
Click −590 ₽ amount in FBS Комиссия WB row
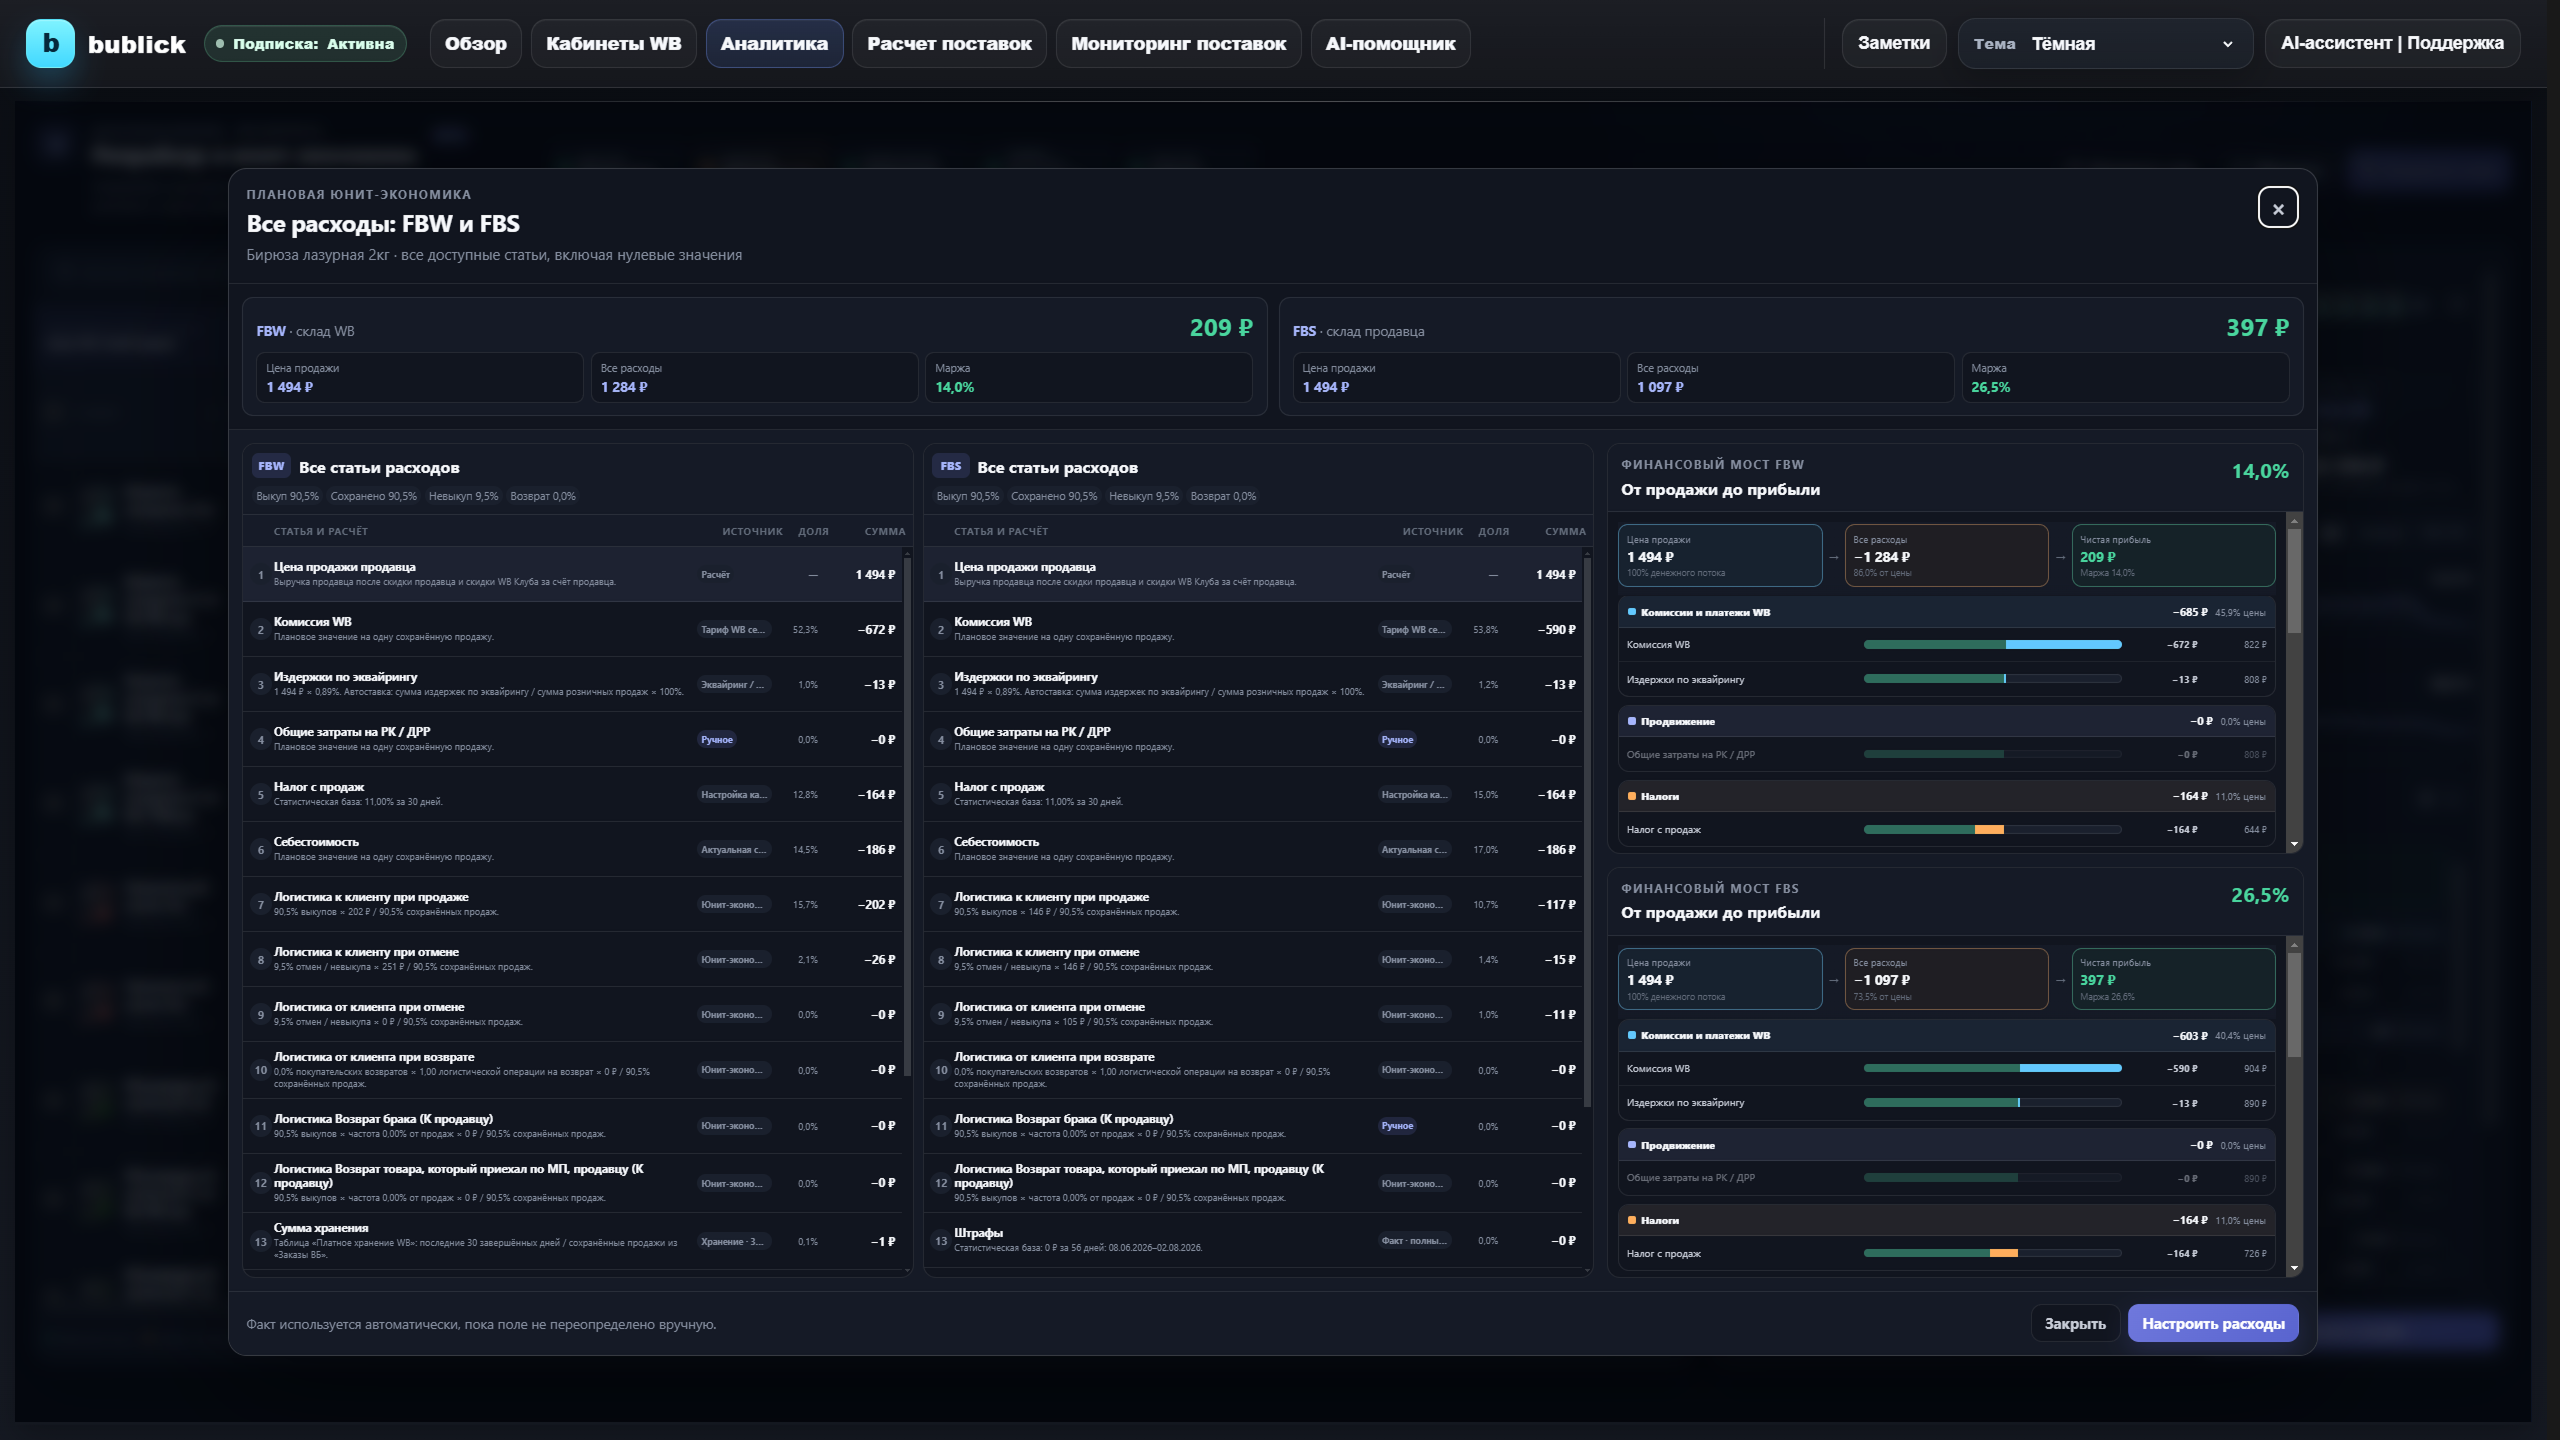pyautogui.click(x=1557, y=630)
